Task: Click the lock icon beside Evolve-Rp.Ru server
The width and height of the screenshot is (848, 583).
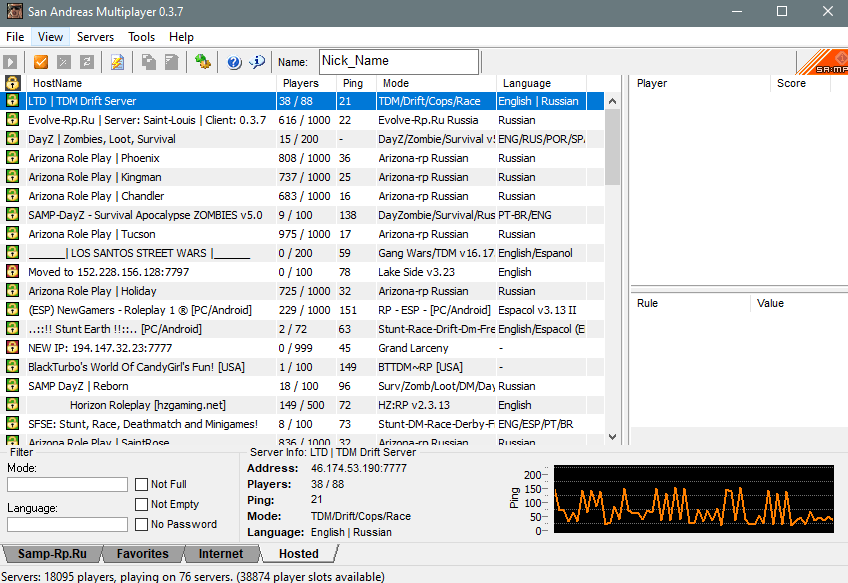Action: click(x=12, y=120)
